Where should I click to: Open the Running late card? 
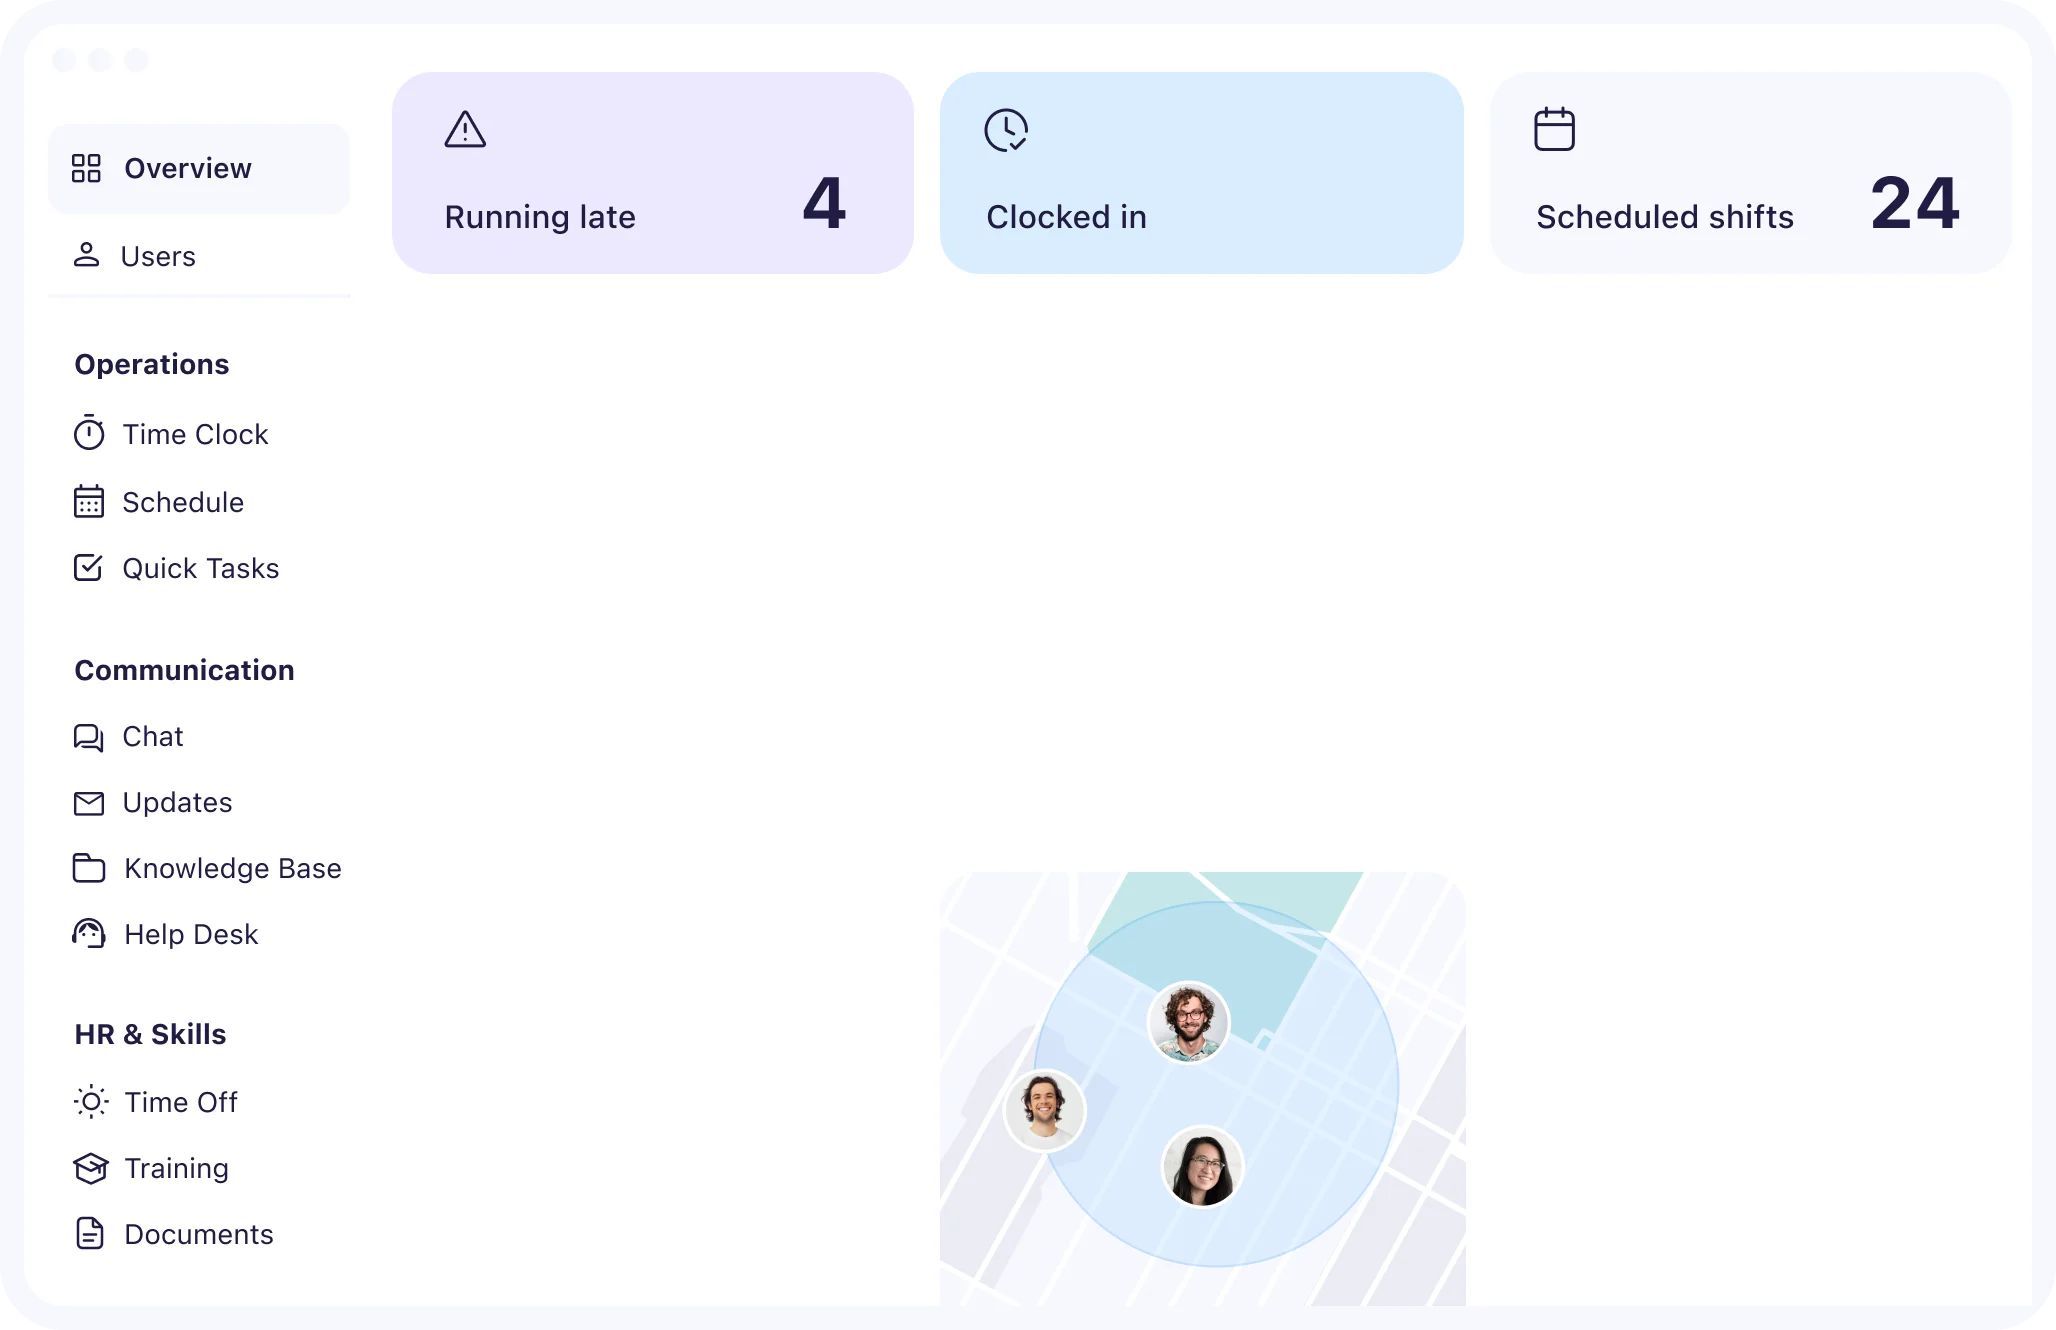[x=652, y=173]
